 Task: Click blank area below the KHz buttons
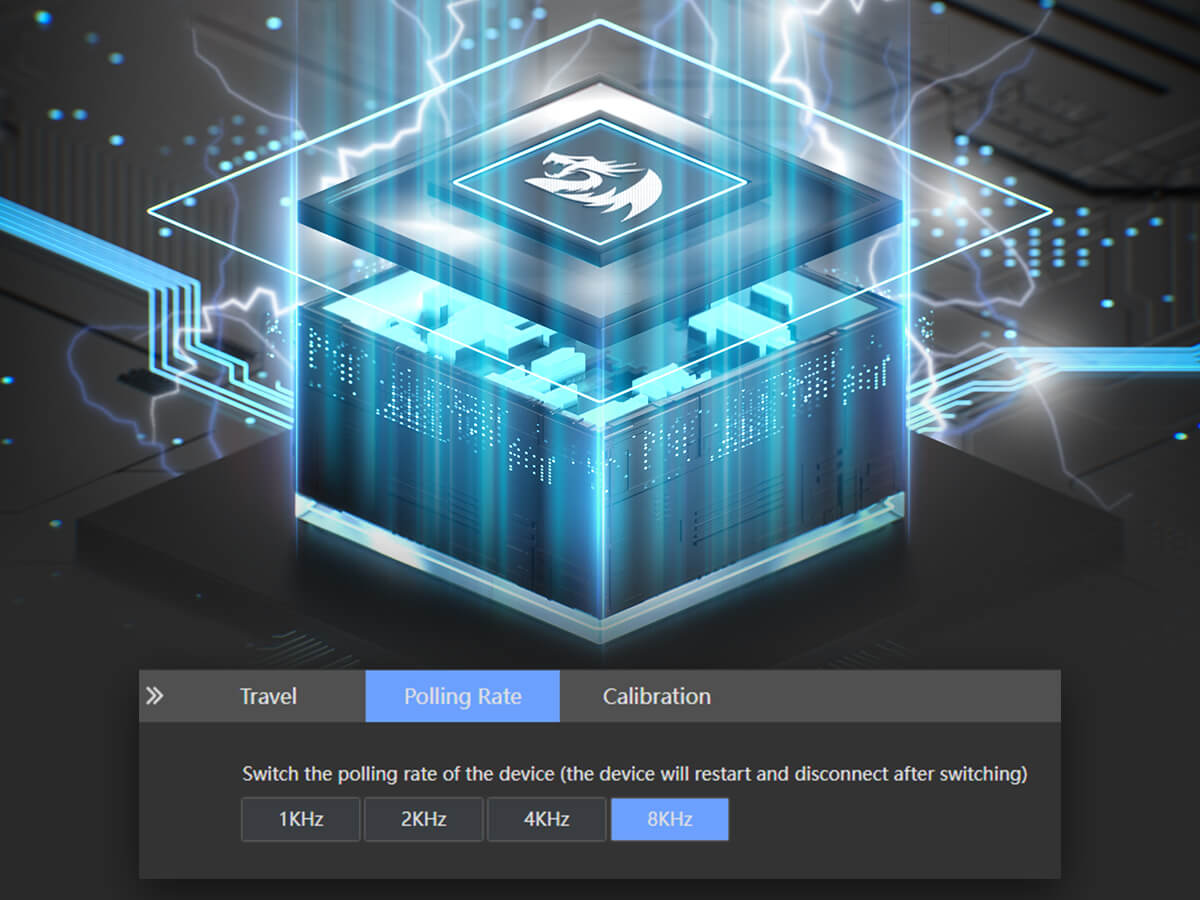tap(600, 860)
